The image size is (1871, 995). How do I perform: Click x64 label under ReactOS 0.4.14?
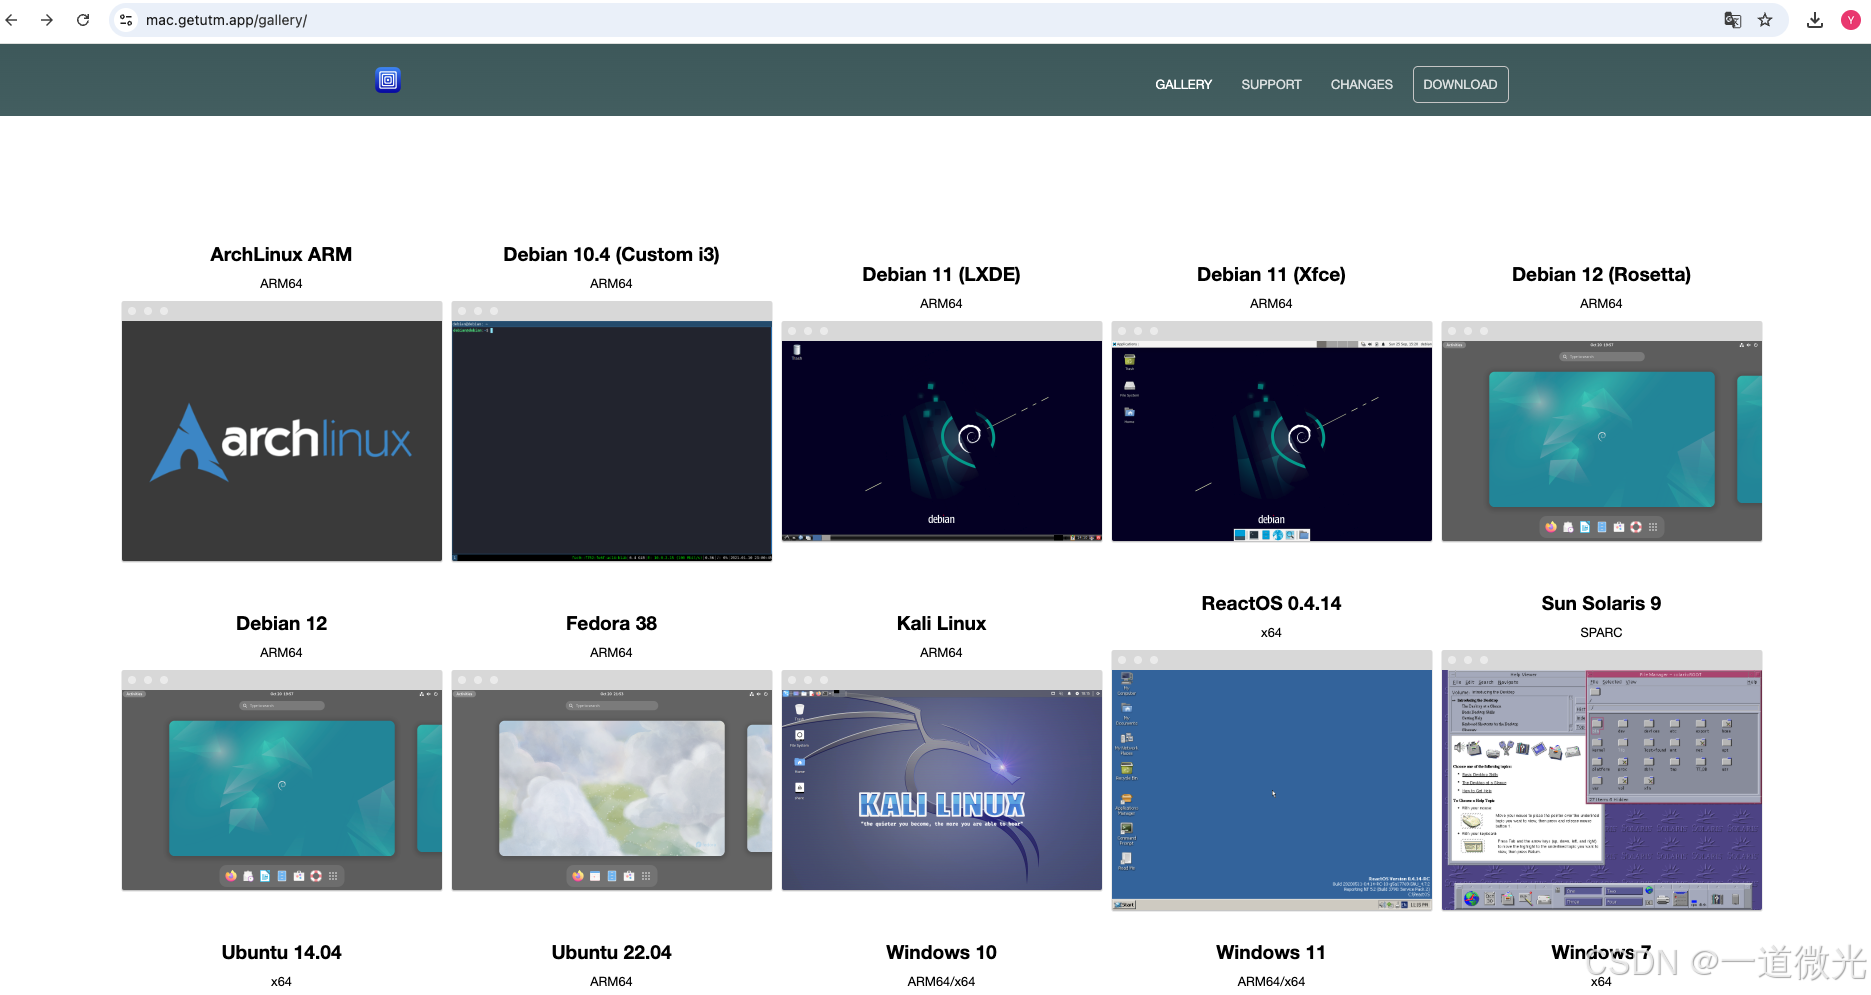tap(1271, 633)
